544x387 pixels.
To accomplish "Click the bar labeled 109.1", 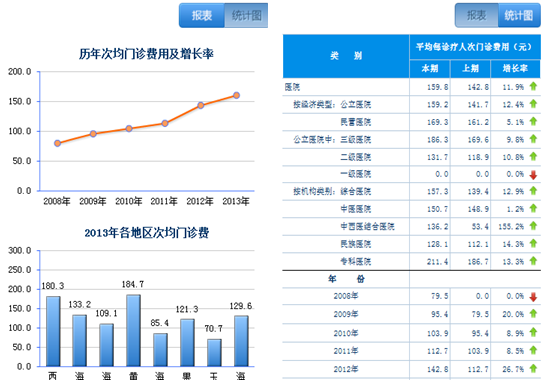I will pos(107,345).
